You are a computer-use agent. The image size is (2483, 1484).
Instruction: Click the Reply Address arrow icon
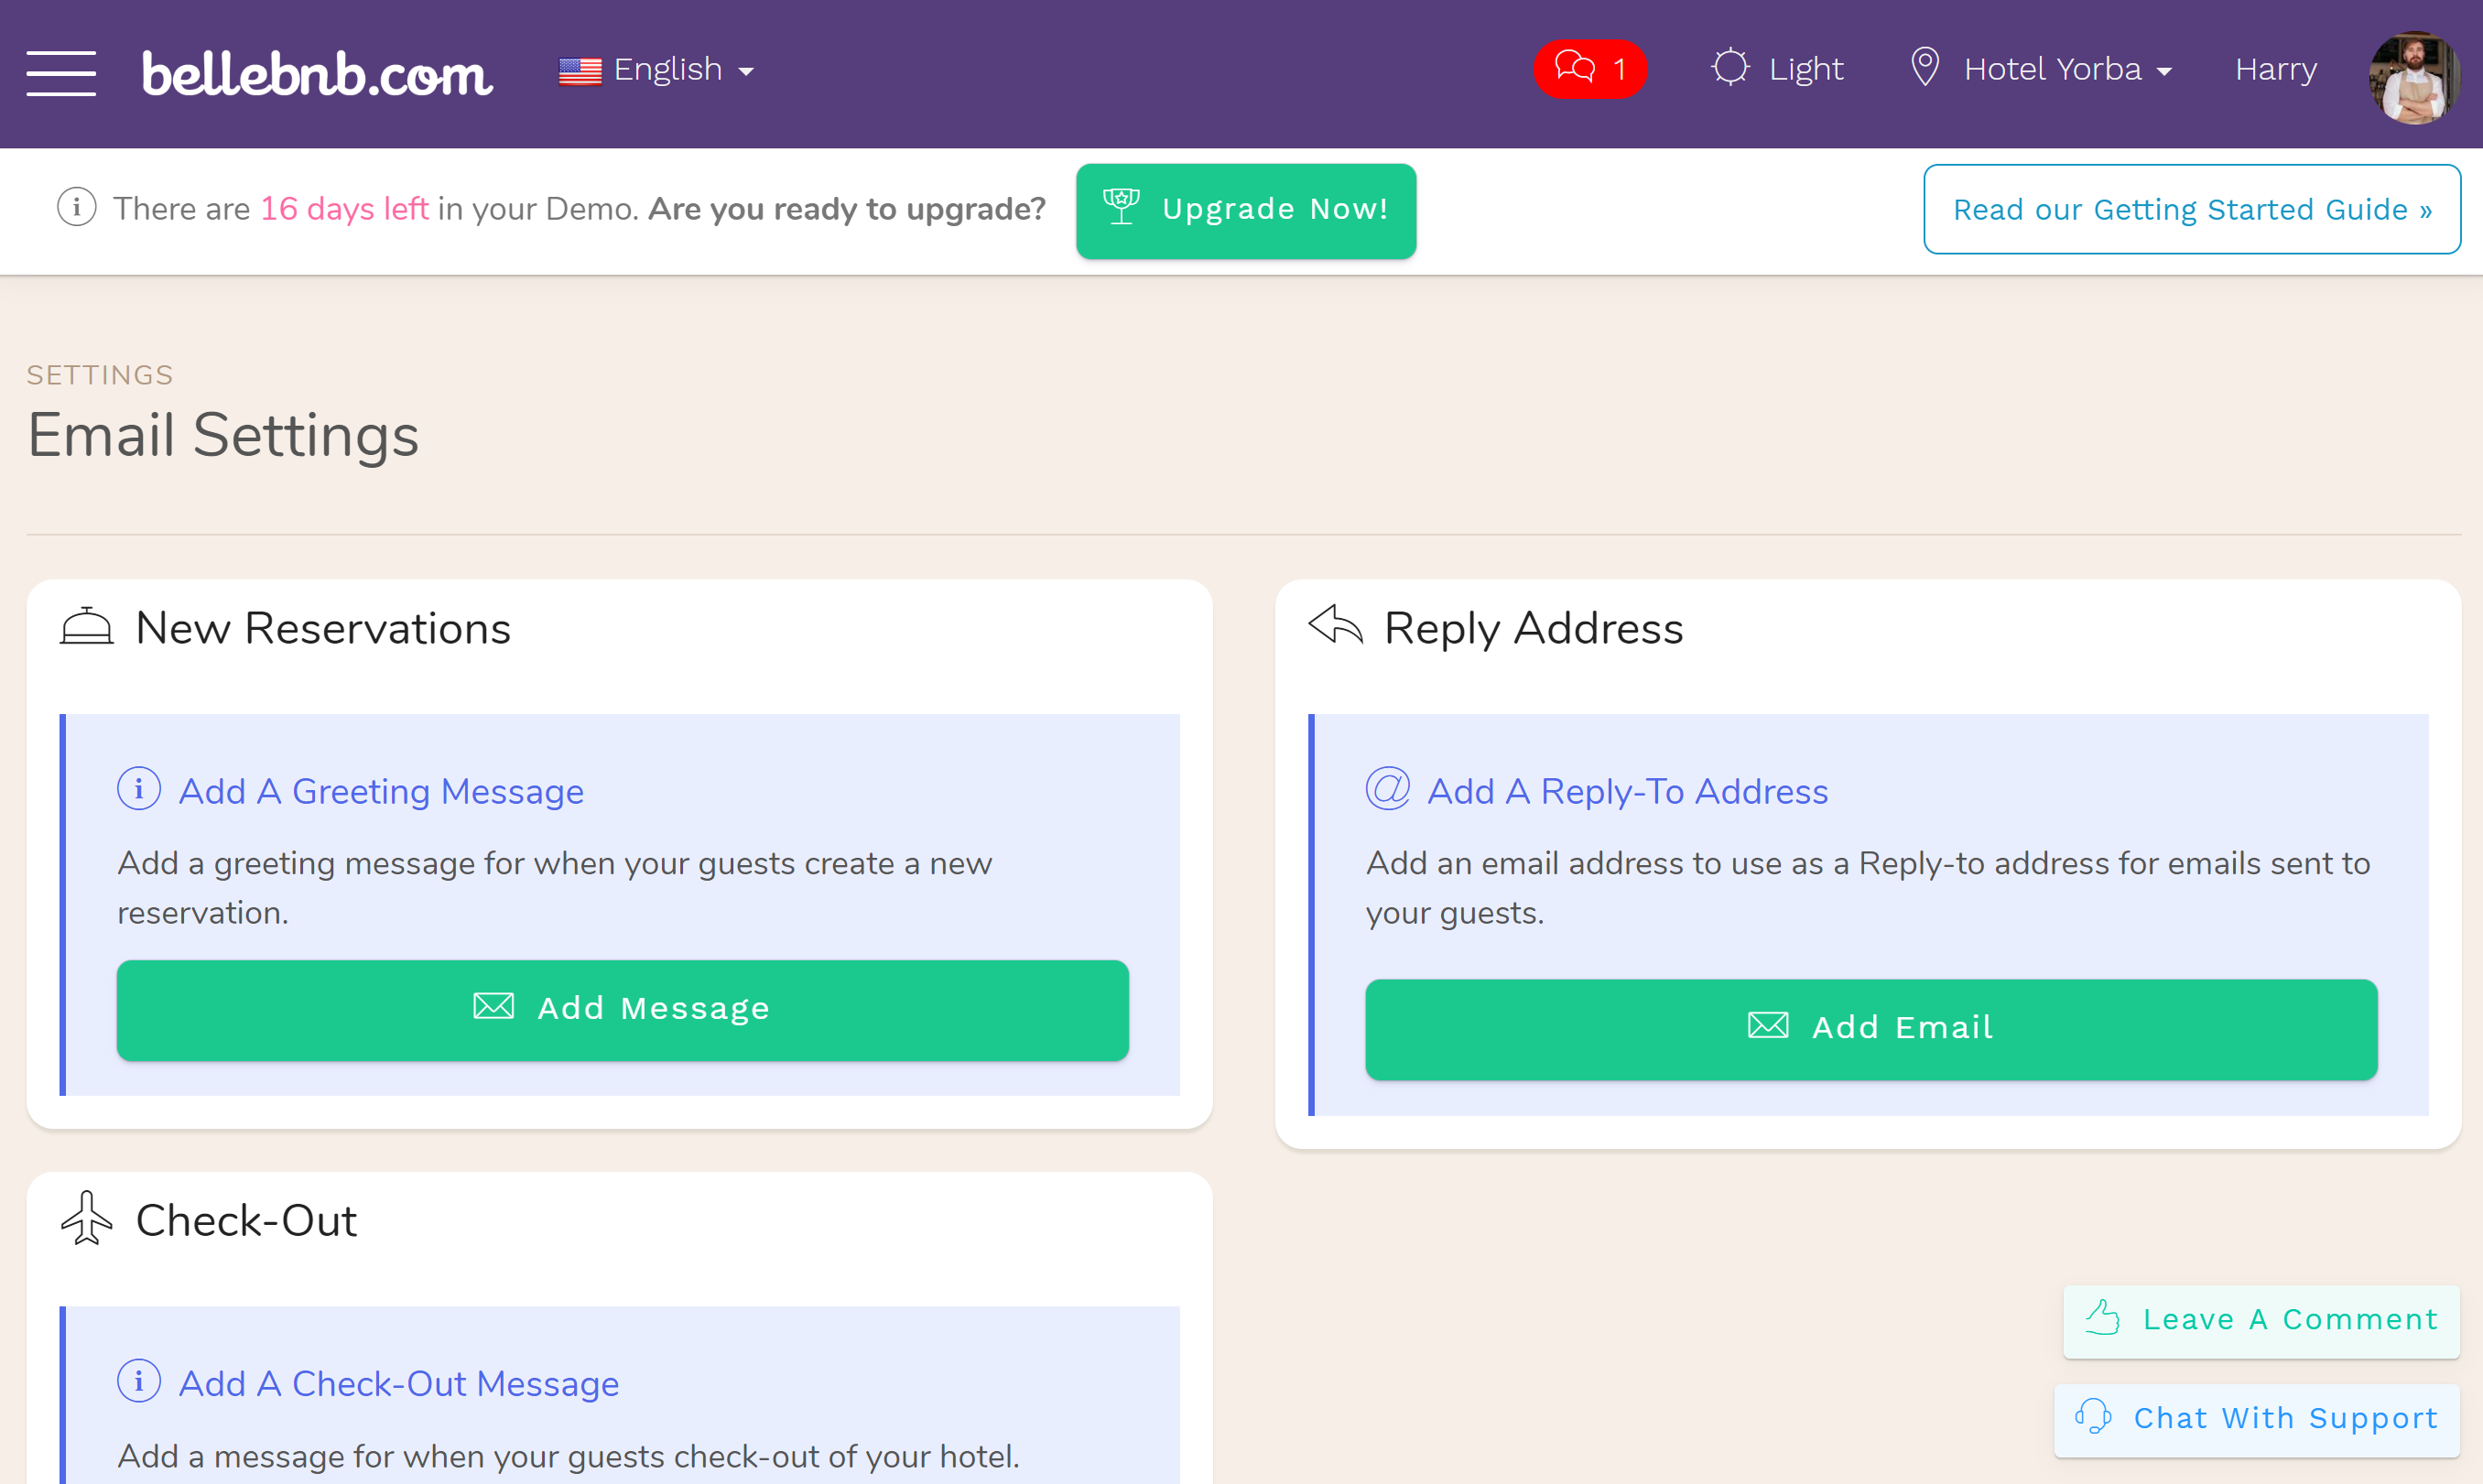coord(1335,626)
